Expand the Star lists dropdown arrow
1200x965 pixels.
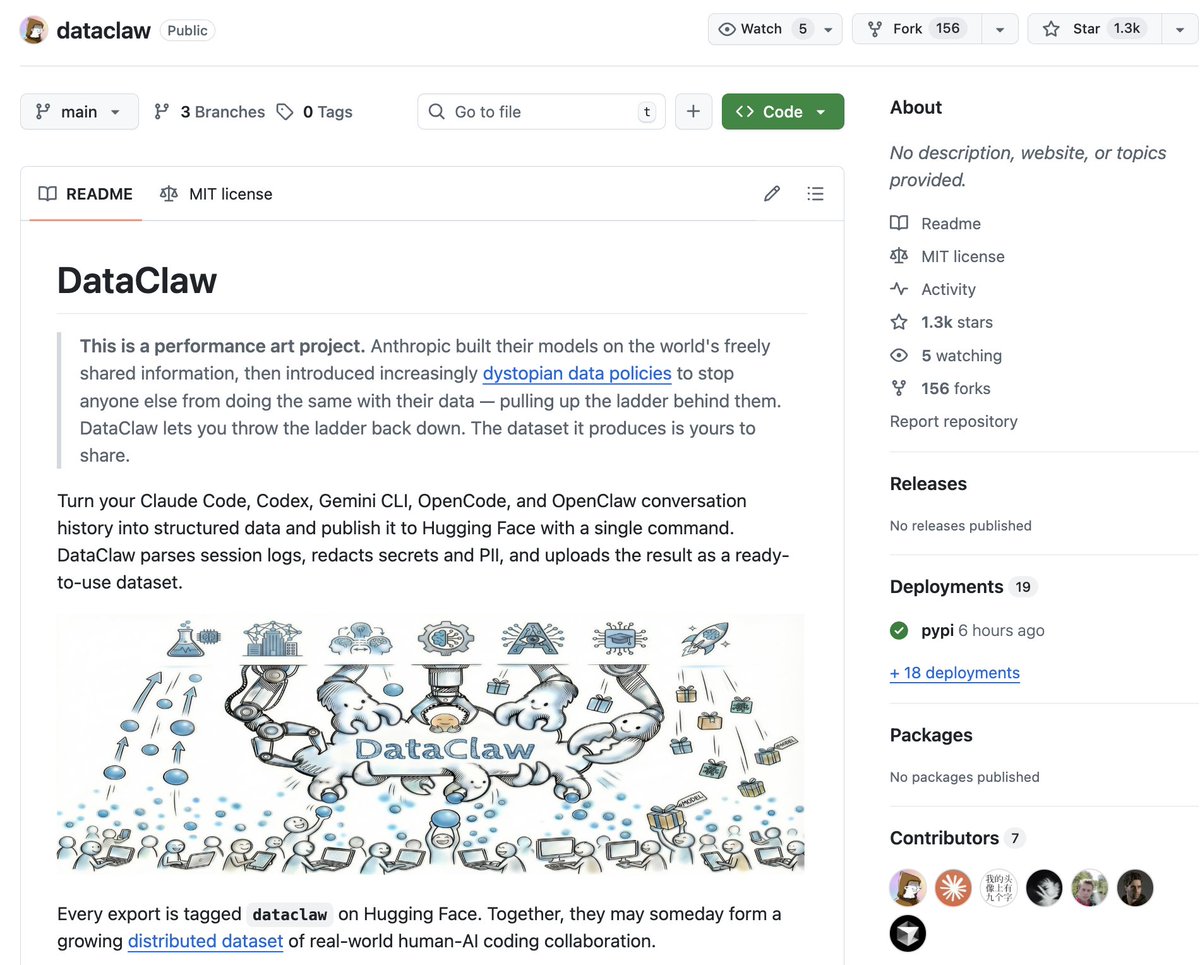click(1180, 29)
